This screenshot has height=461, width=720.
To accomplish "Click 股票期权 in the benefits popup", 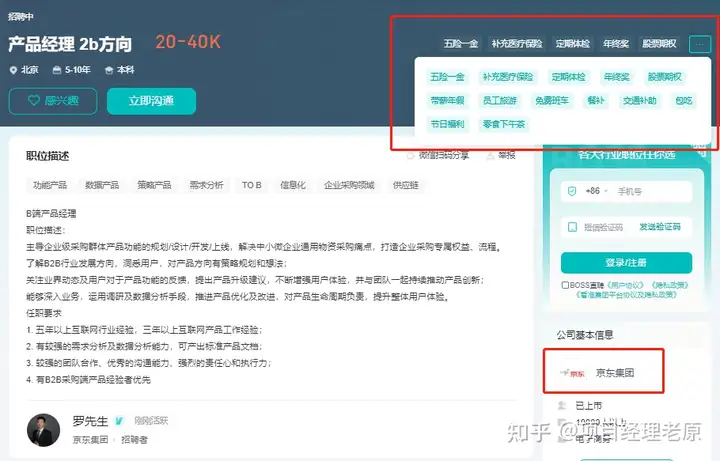I will click(664, 77).
